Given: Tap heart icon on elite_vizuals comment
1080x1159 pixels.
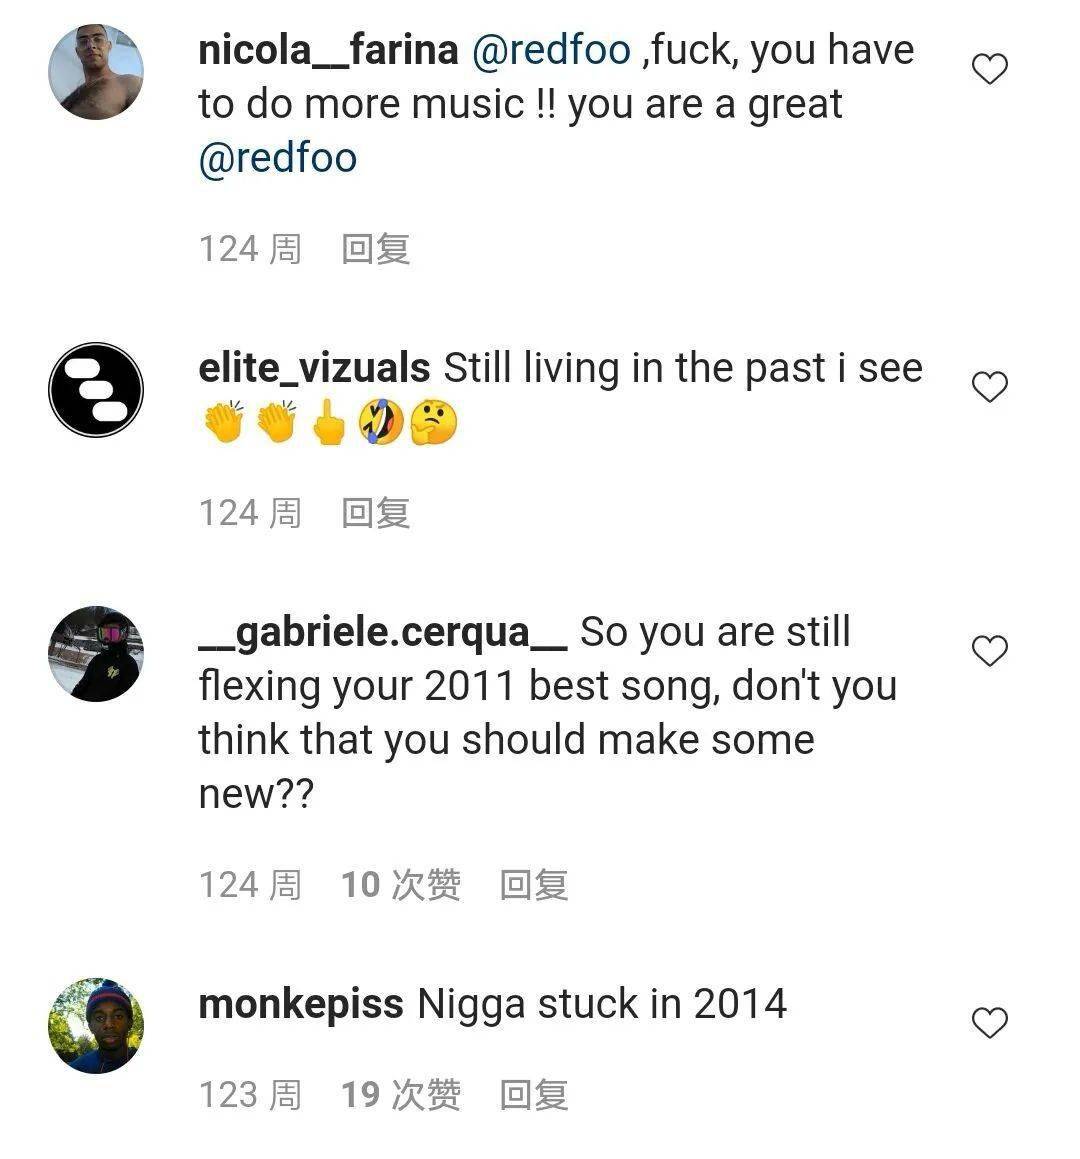Looking at the screenshot, I should [x=989, y=387].
